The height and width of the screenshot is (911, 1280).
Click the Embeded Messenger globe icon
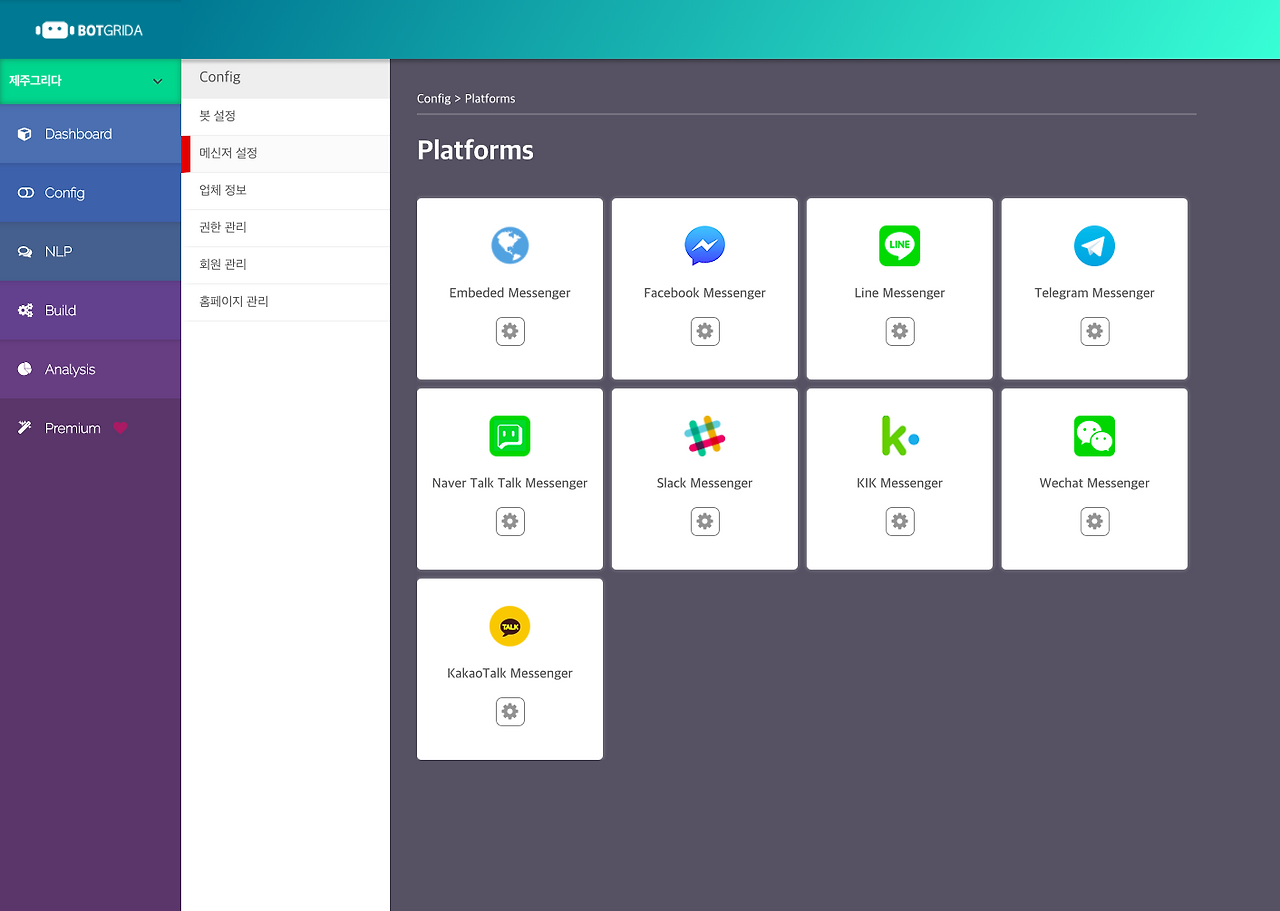point(510,245)
